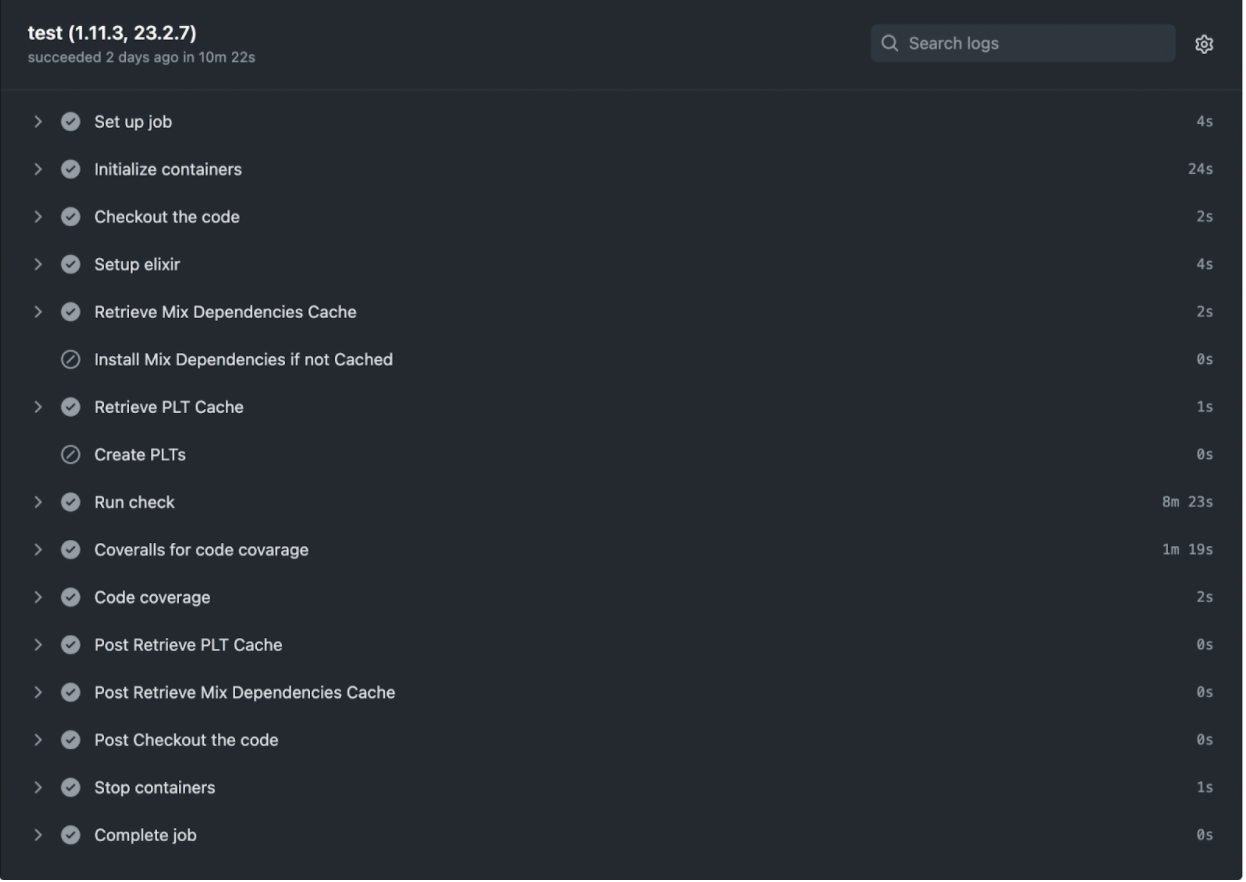Expand the Code coverage step chevron
Viewport: 1246px width, 882px height.
[x=38, y=597]
